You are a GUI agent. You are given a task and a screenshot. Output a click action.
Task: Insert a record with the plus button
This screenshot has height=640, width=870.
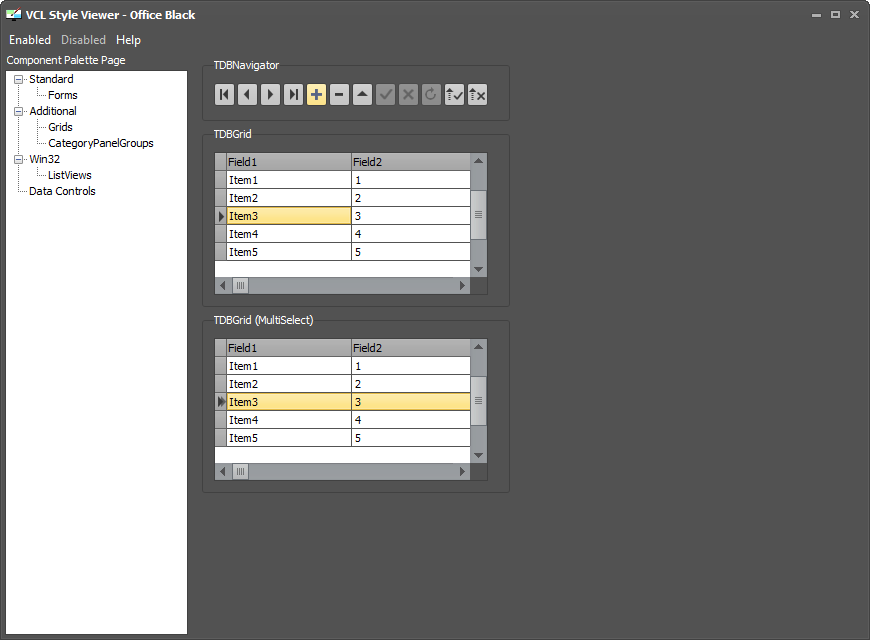(316, 95)
